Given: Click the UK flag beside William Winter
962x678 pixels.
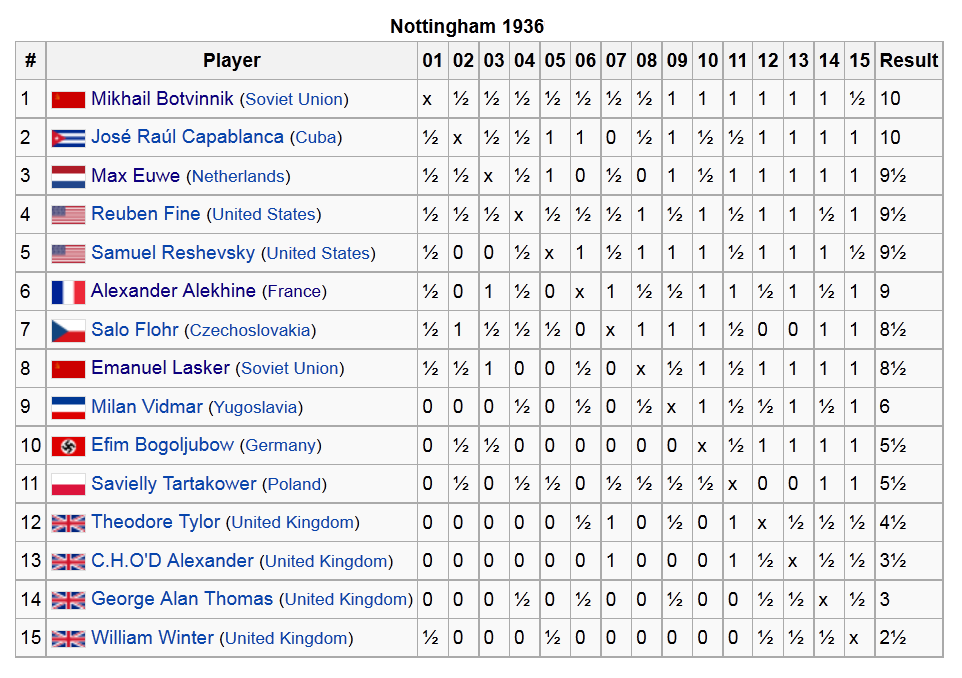Looking at the screenshot, I should click(68, 639).
